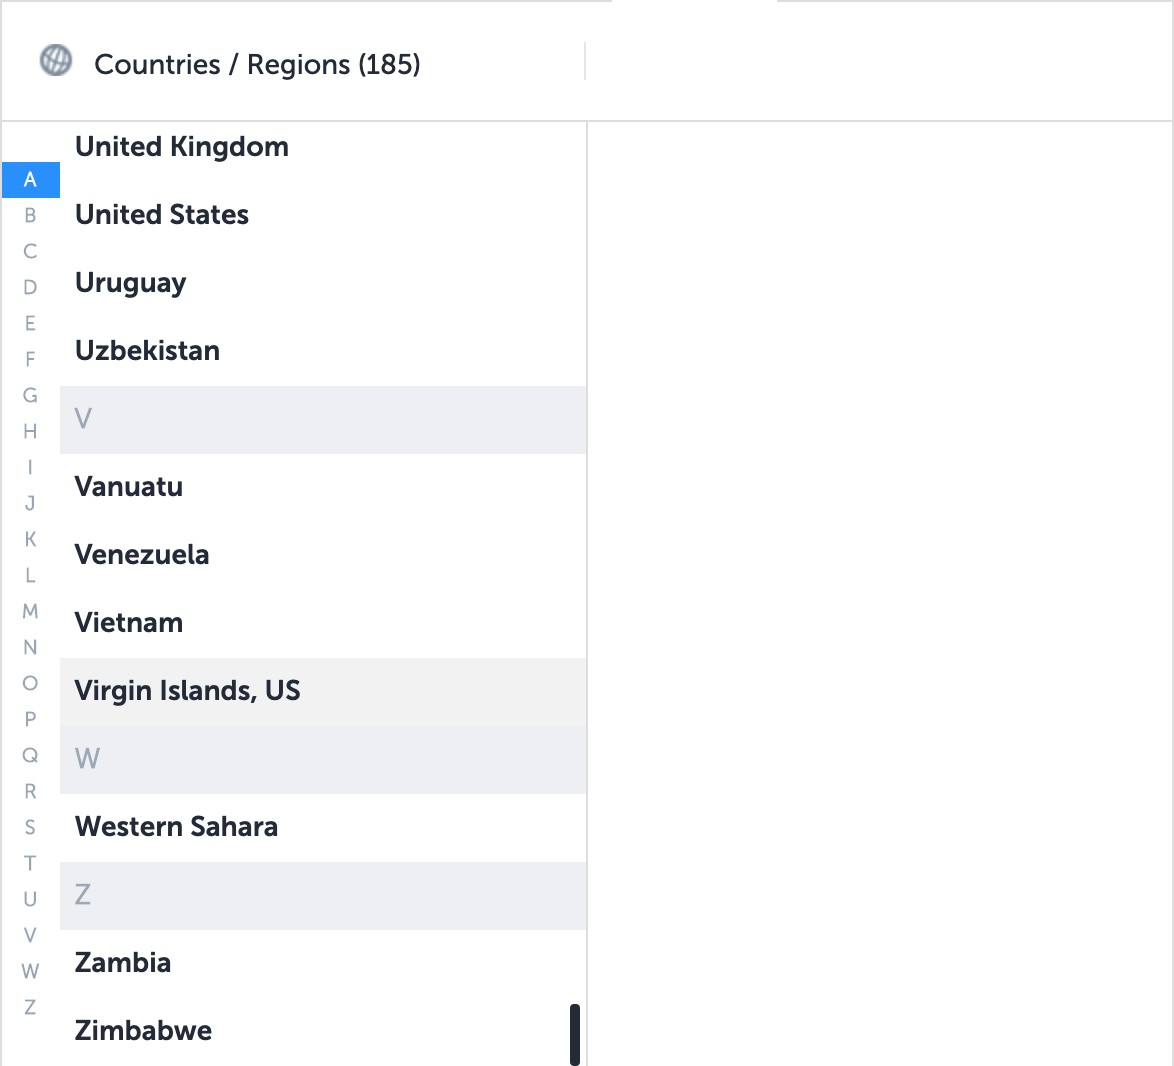Open the Countries / Regions header

pos(257,64)
